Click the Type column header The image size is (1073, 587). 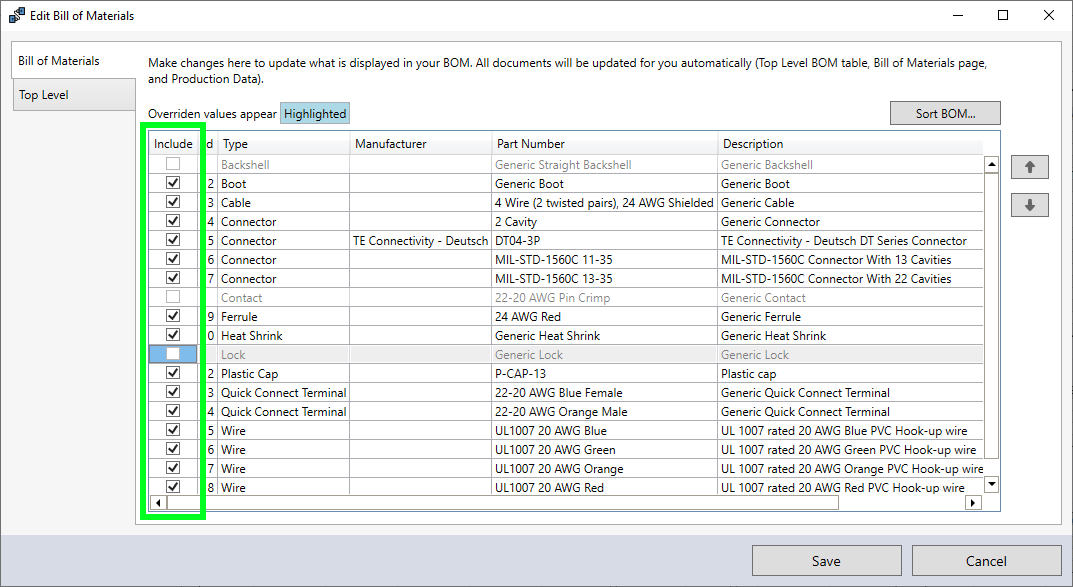[x=284, y=144]
